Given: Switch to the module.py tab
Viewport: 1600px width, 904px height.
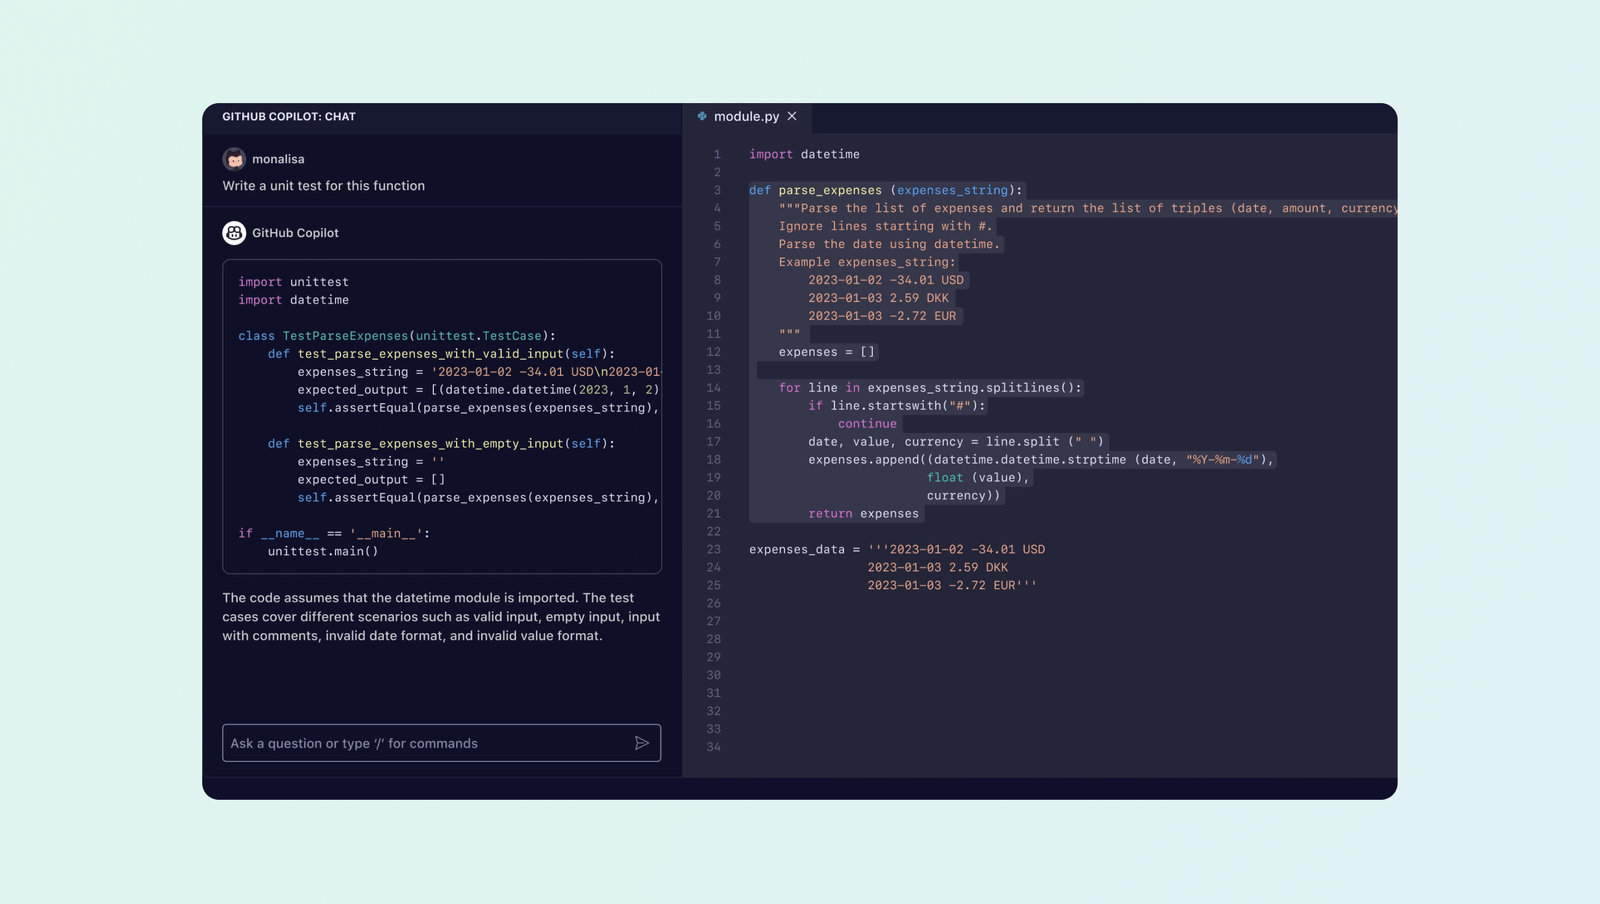Looking at the screenshot, I should pyautogui.click(x=747, y=116).
